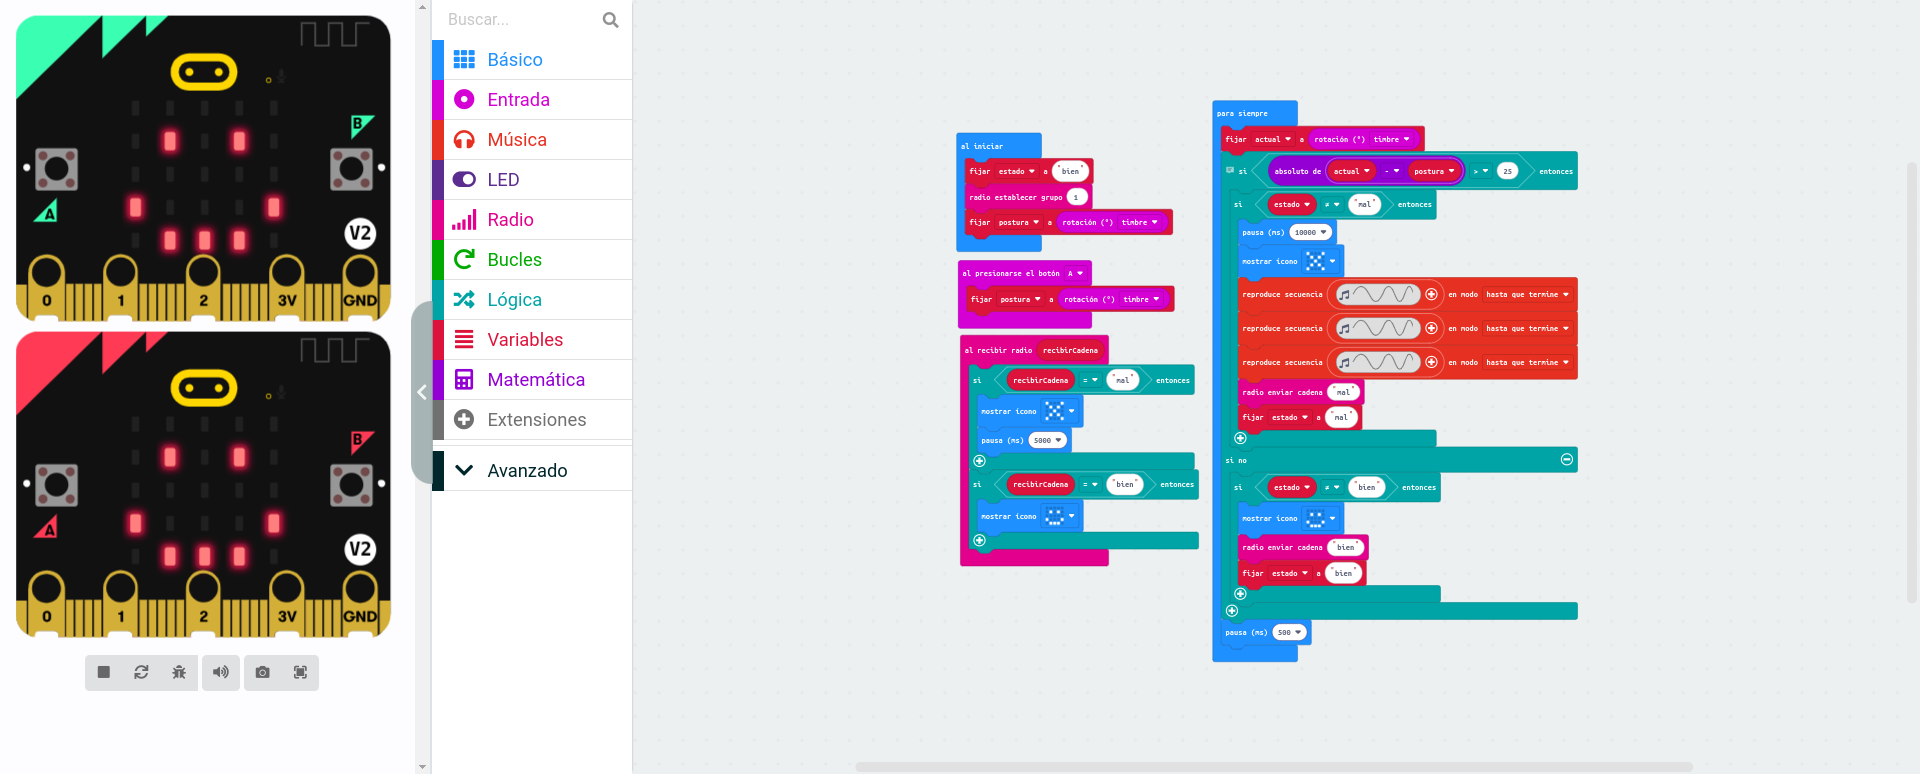Open estado variable dropdown in 'al iniciar' block
Screen dimensions: 1920x774
1016,171
